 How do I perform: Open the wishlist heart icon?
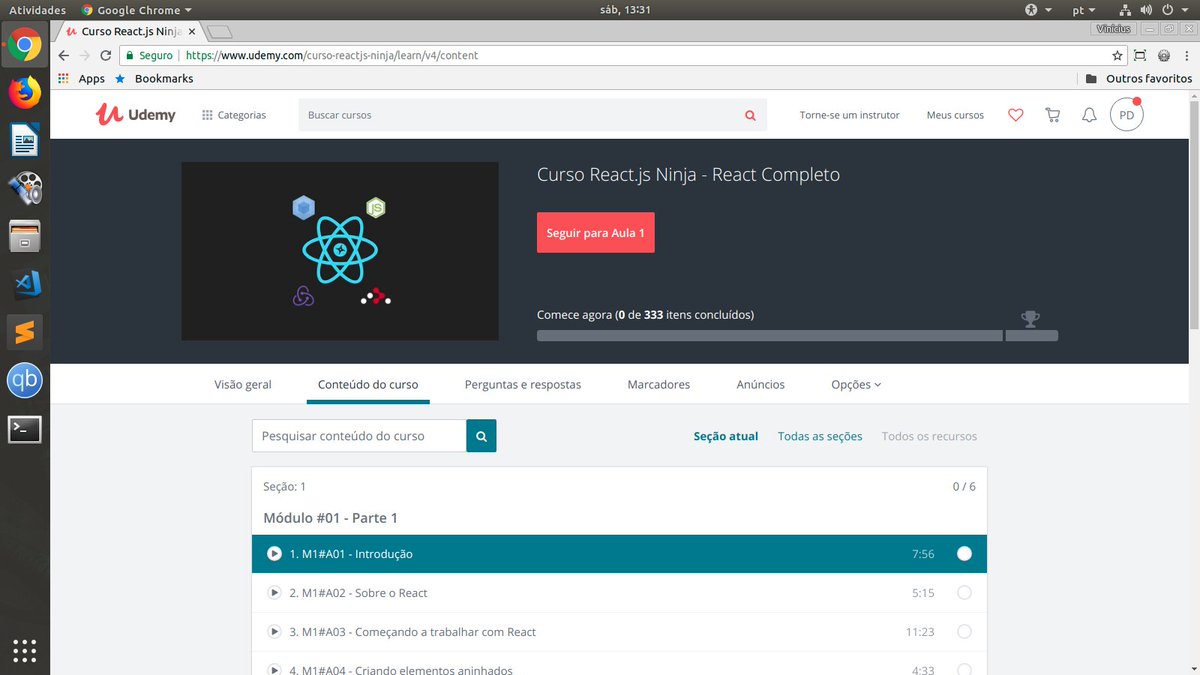coord(1016,115)
